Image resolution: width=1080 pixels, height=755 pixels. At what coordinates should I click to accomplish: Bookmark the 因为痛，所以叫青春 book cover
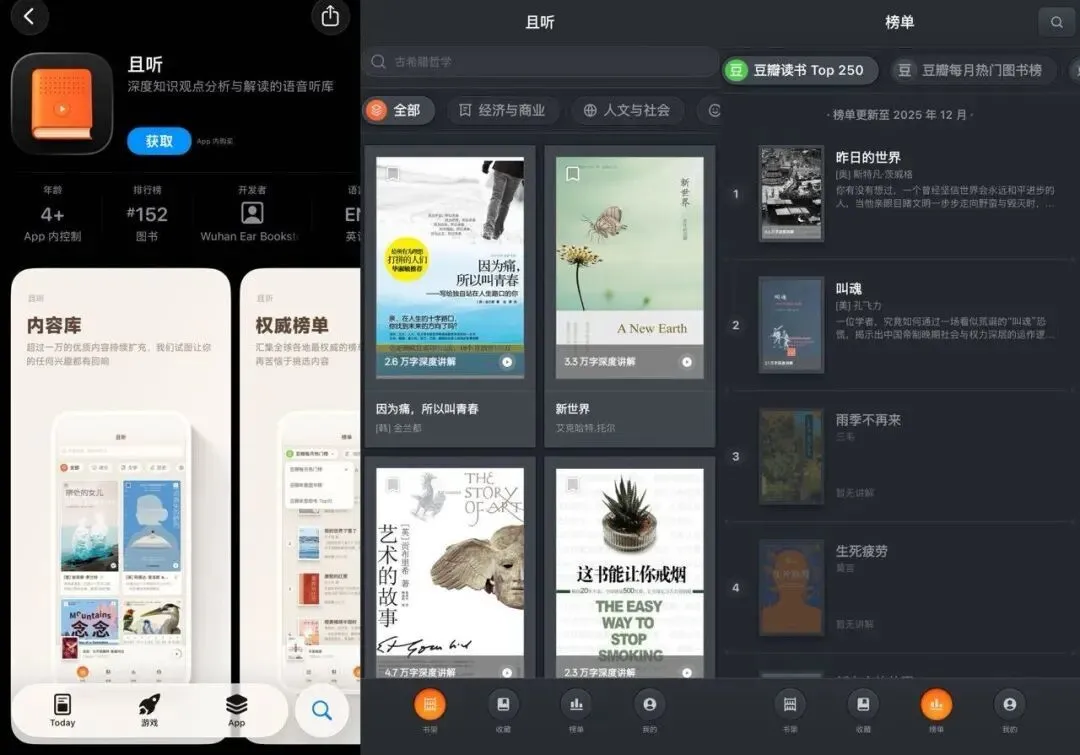393,174
